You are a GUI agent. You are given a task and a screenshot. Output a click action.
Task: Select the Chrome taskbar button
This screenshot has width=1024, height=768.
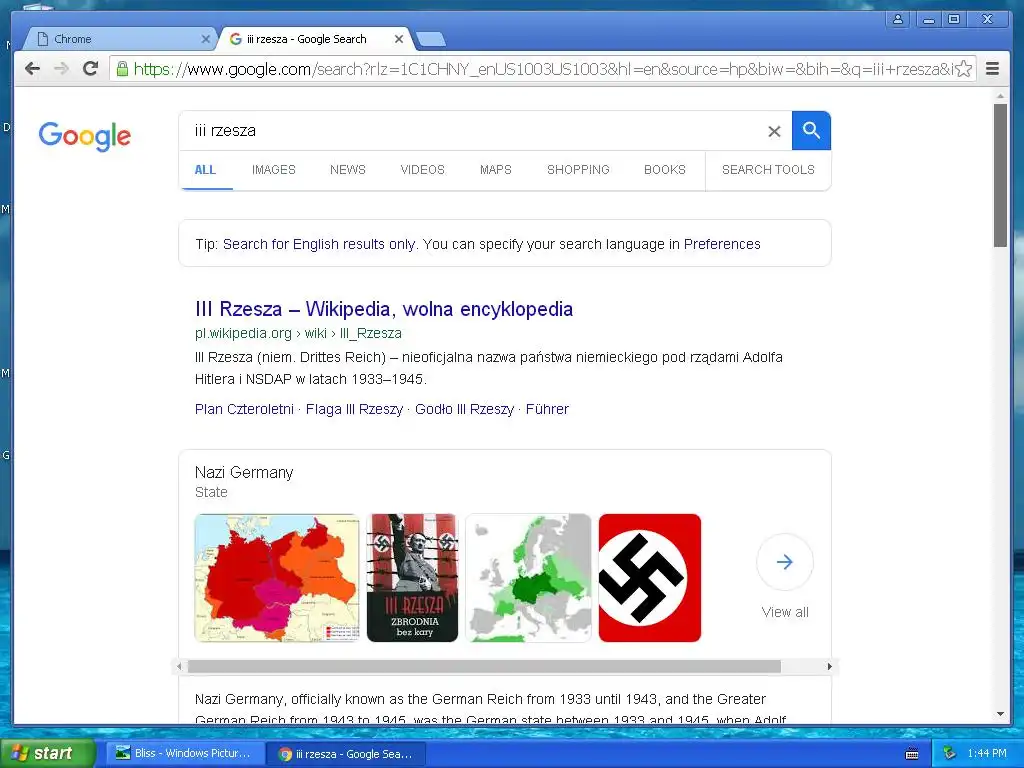(346, 754)
